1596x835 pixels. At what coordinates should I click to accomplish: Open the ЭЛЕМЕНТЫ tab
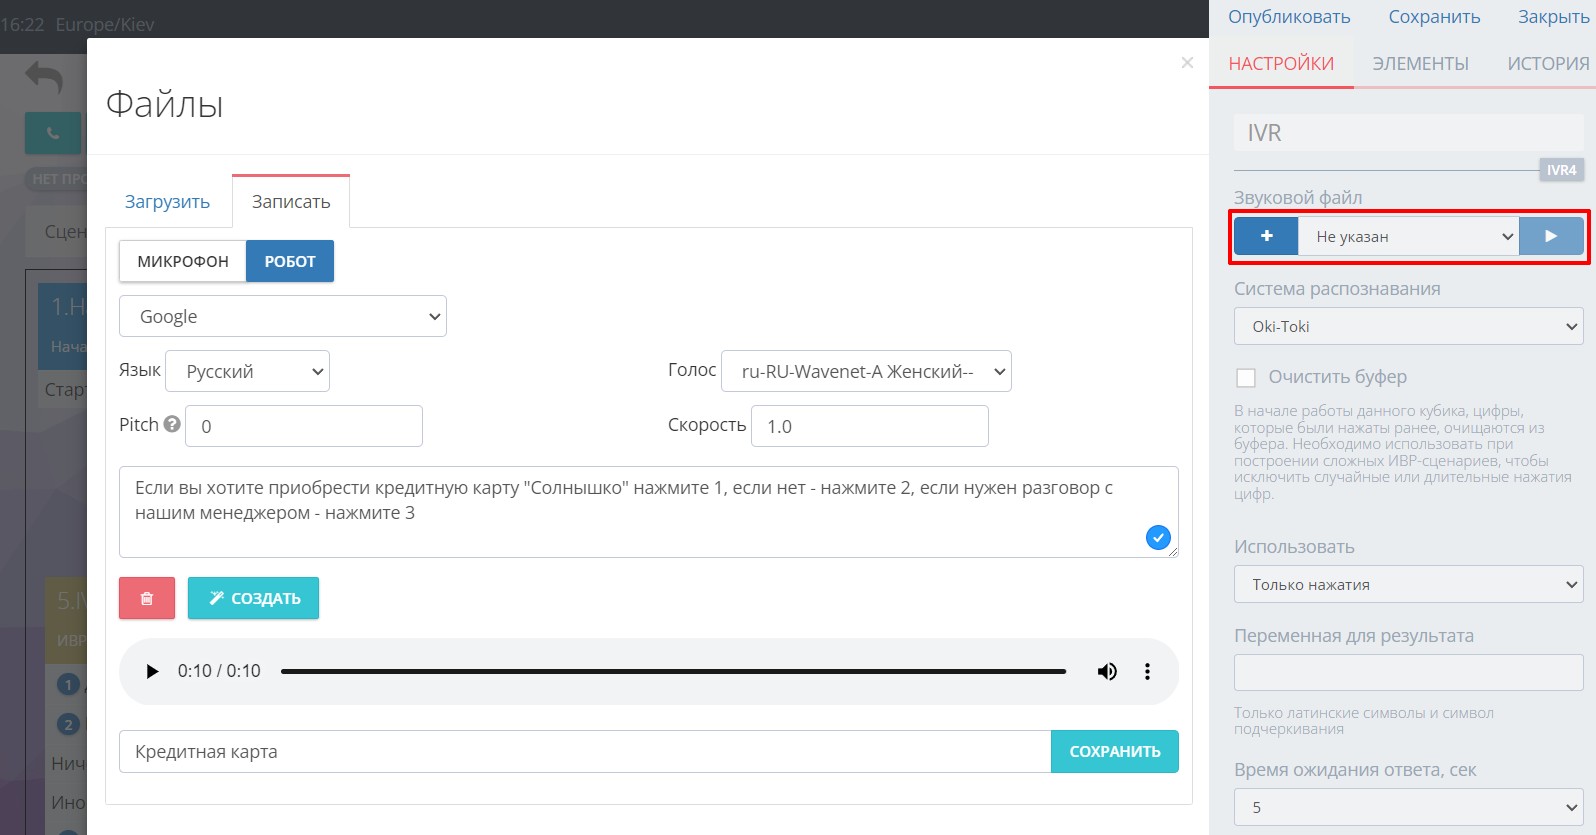tap(1420, 64)
